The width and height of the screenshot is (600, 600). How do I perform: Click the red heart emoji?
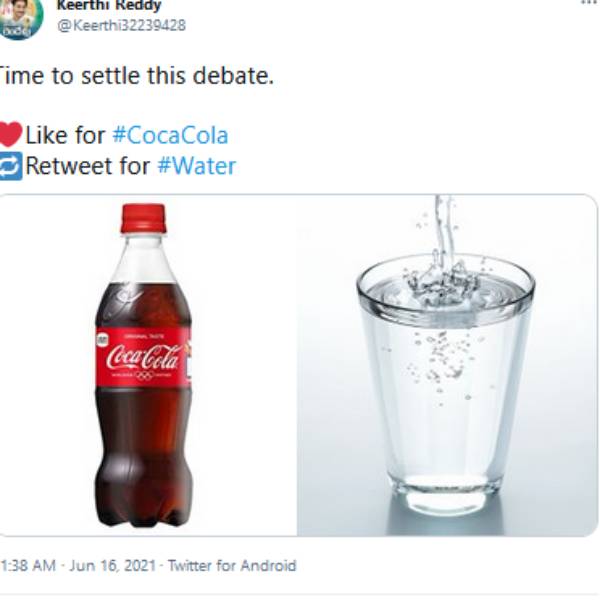click(x=10, y=134)
